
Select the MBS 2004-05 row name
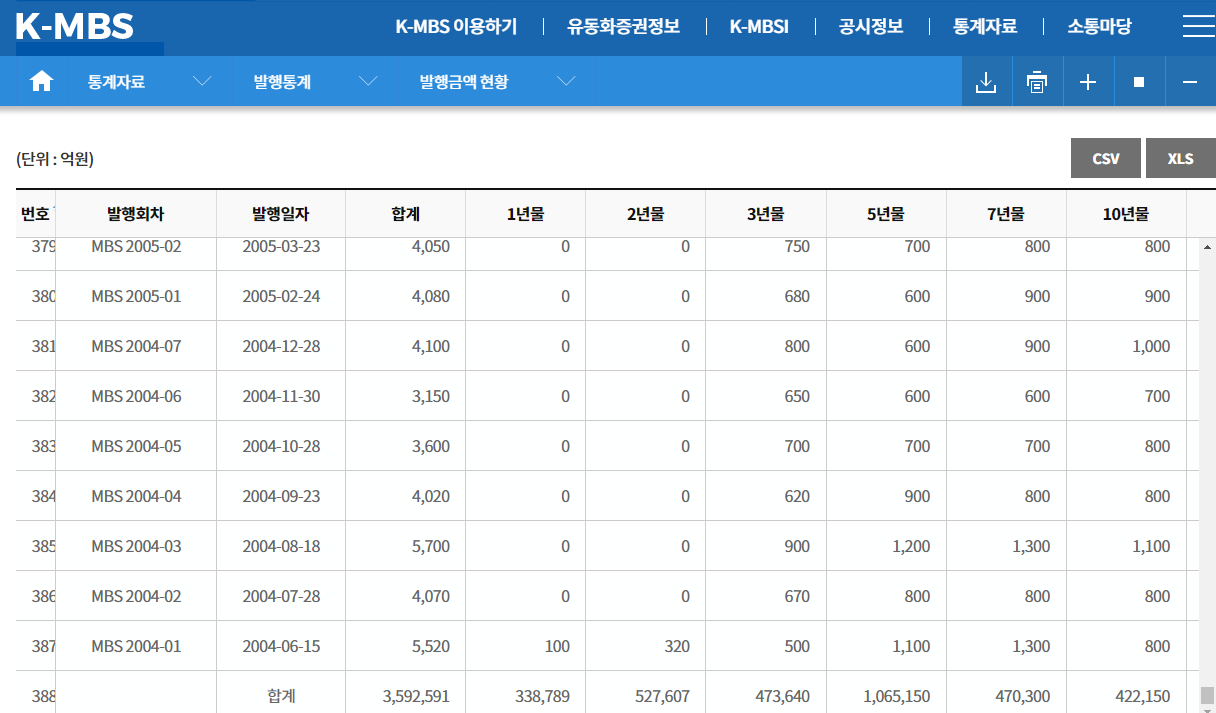point(136,446)
